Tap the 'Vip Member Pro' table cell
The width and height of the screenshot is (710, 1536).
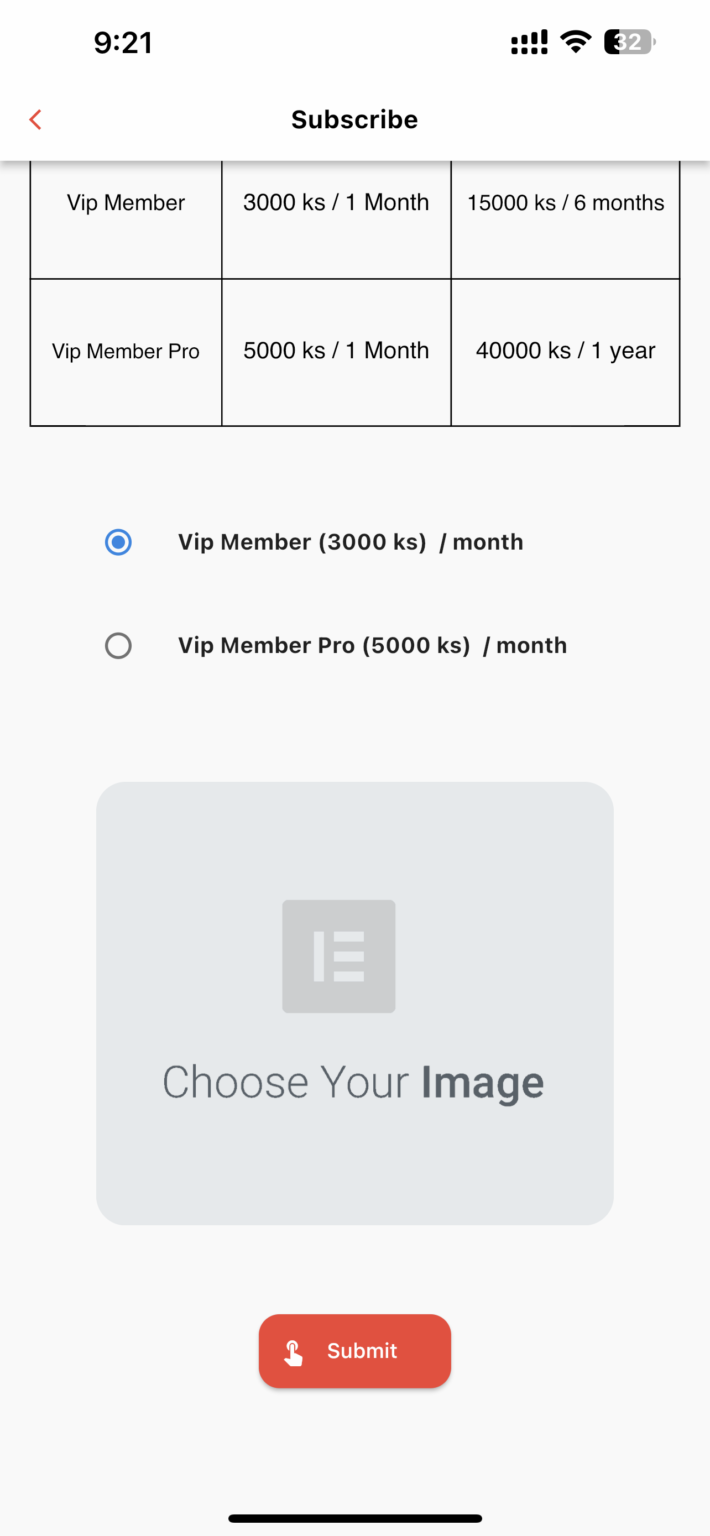pyautogui.click(x=126, y=352)
